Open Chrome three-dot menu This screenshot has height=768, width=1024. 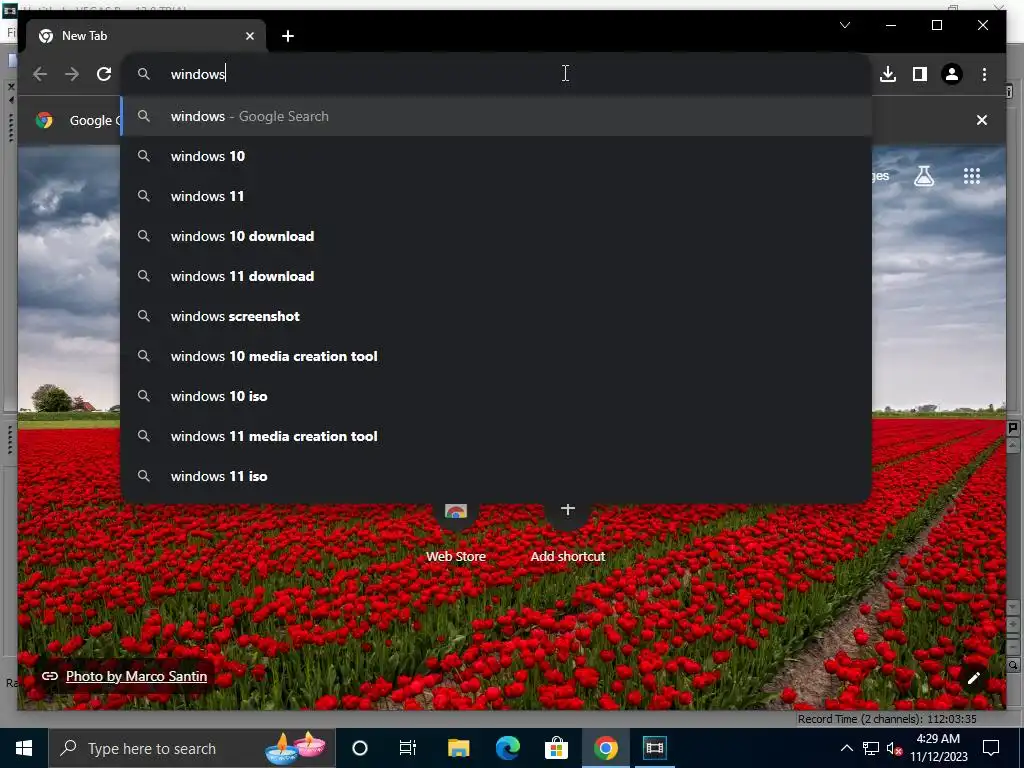[984, 74]
